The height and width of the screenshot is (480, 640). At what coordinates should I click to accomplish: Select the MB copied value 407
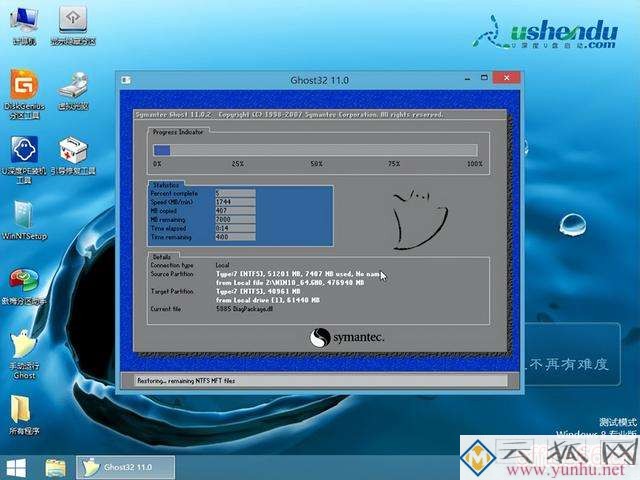coord(236,211)
